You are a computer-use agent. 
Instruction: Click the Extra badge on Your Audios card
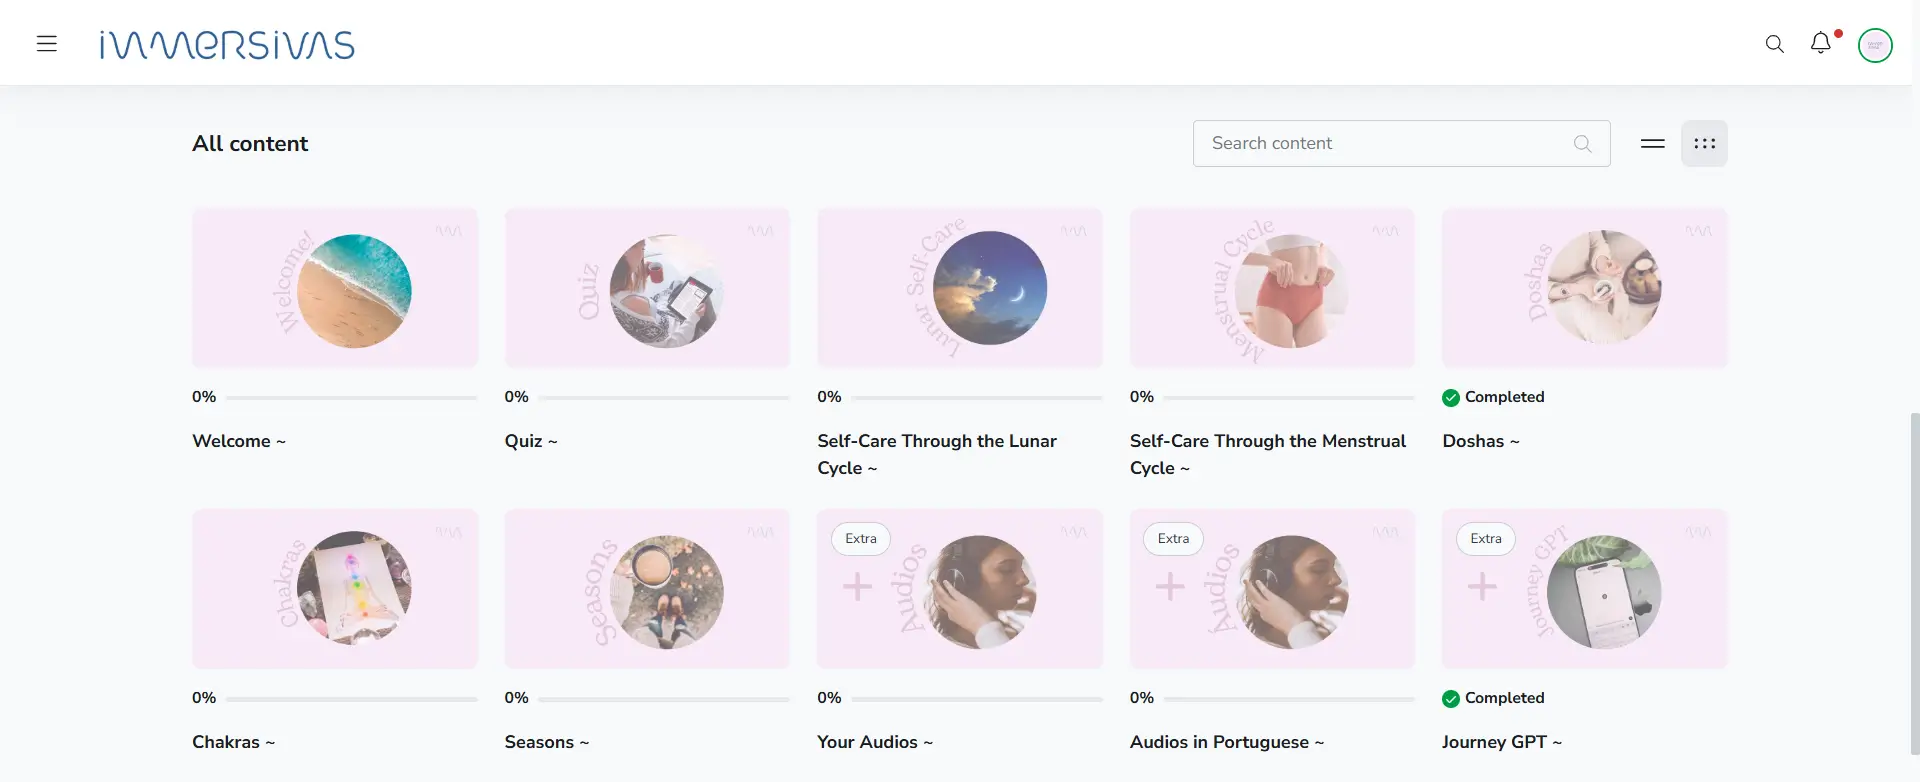click(x=861, y=539)
